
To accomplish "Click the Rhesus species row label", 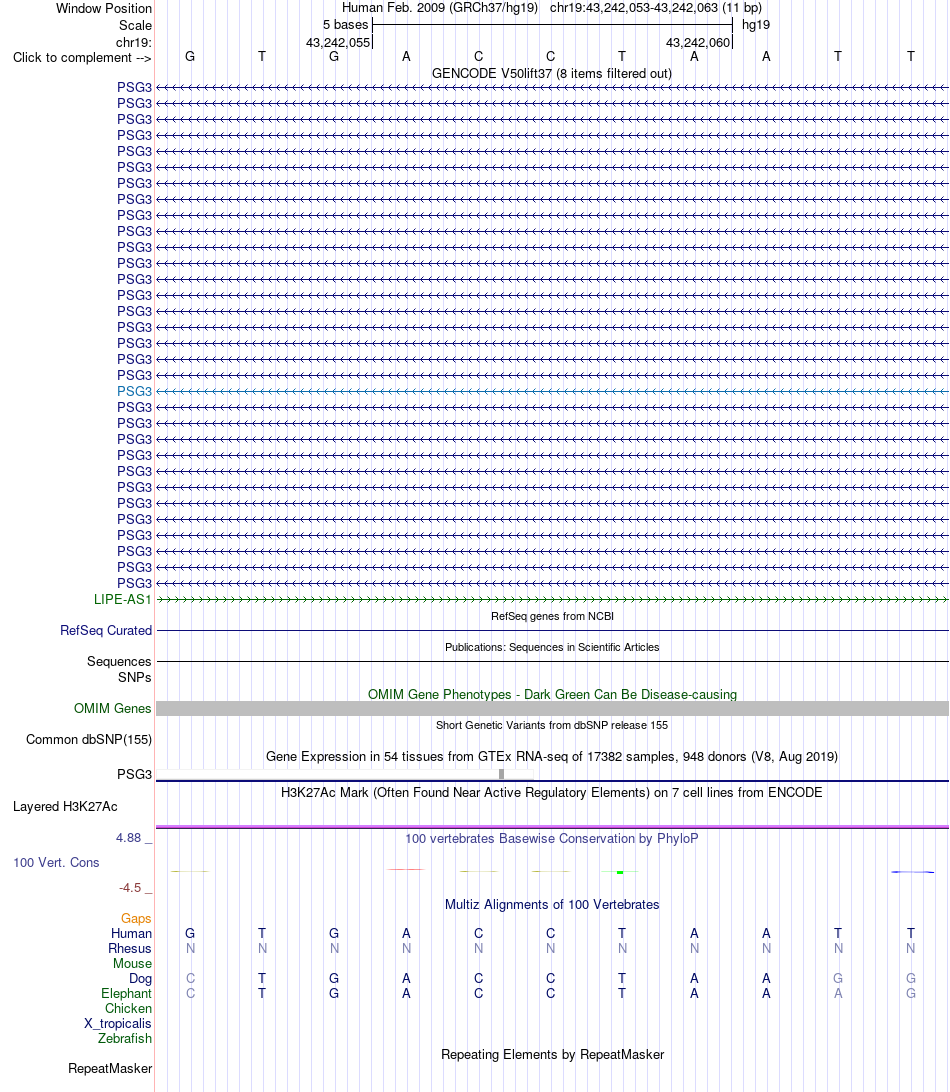I will [x=130, y=949].
